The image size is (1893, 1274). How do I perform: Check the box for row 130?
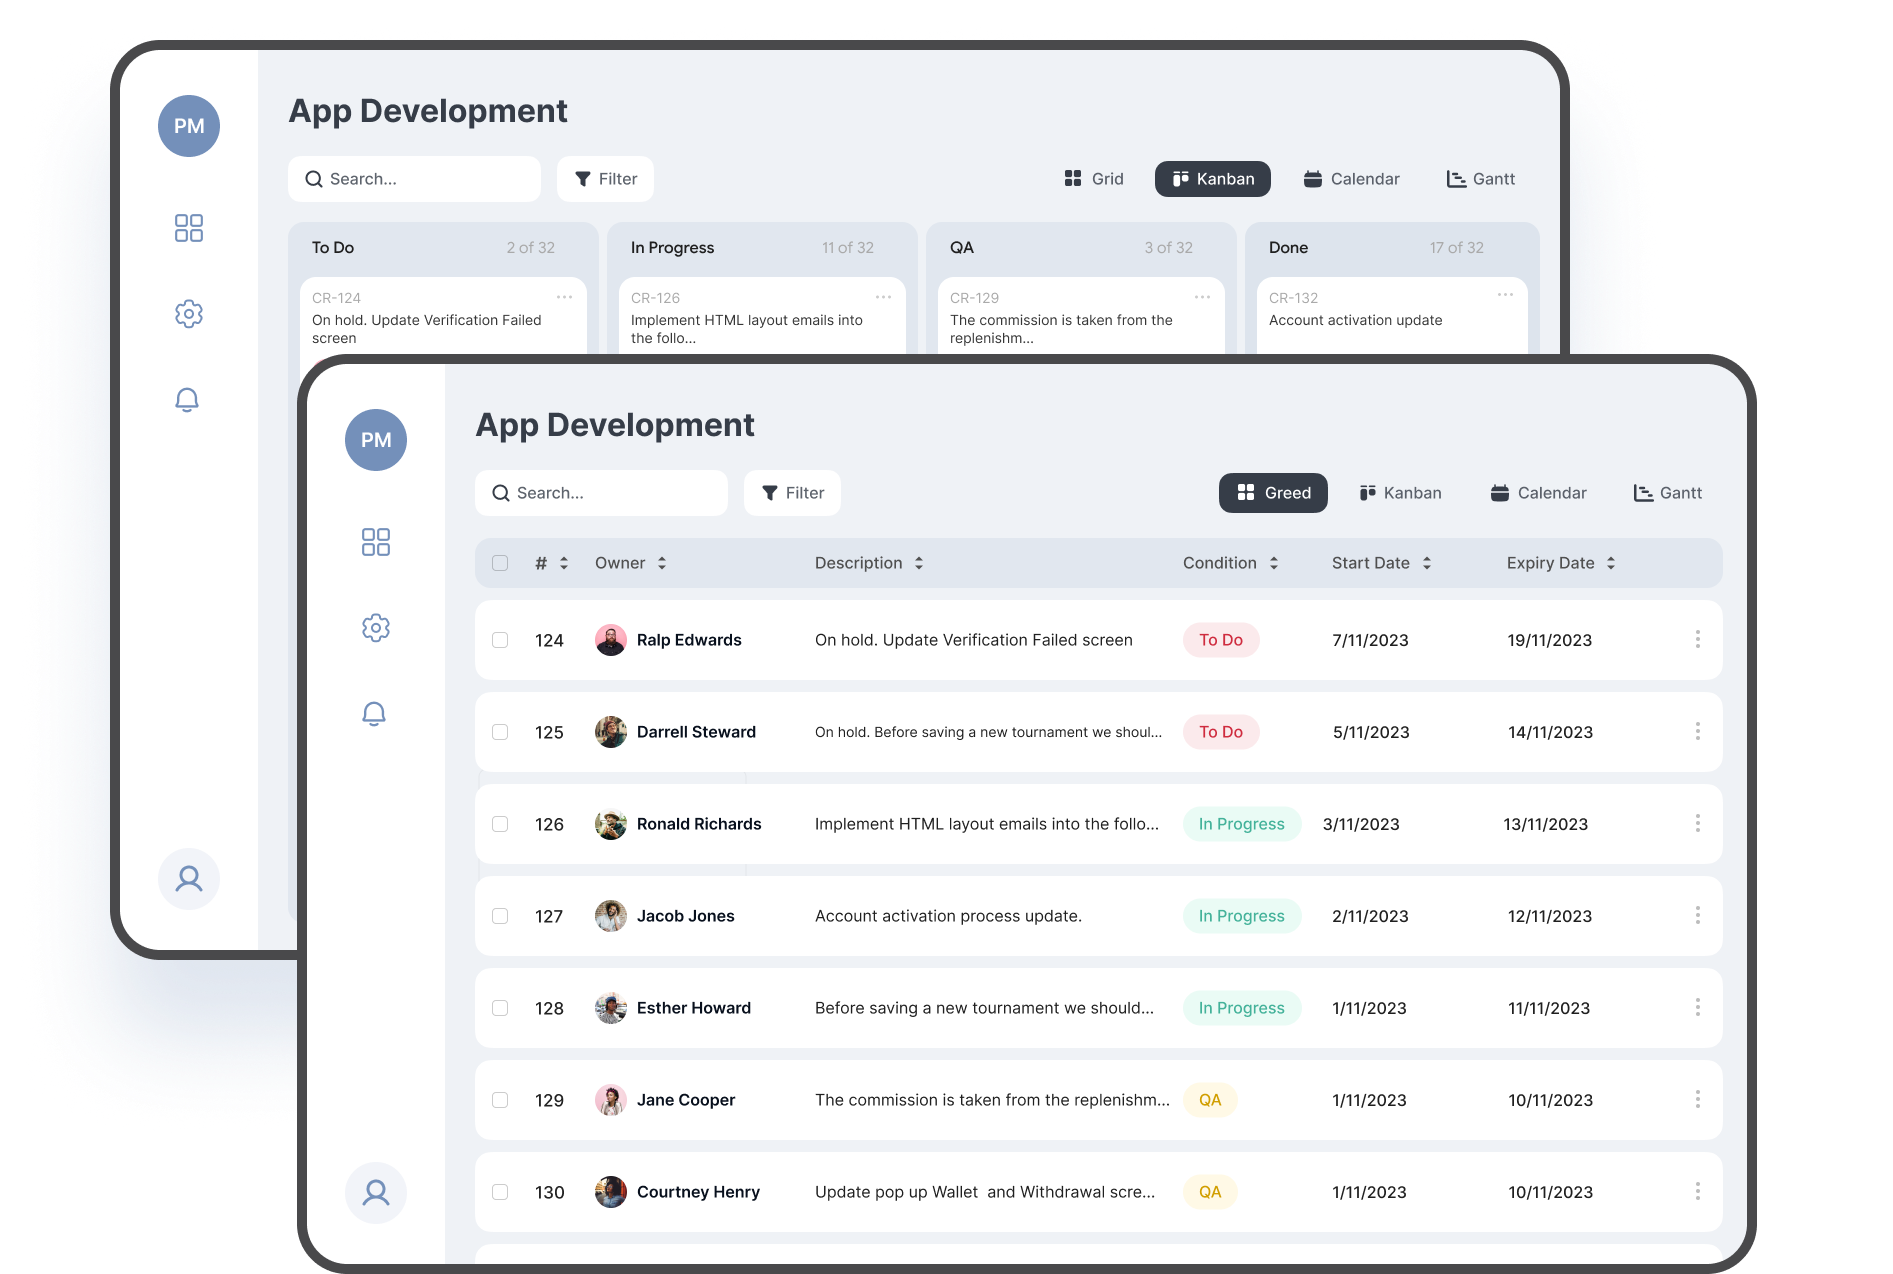pos(500,1192)
